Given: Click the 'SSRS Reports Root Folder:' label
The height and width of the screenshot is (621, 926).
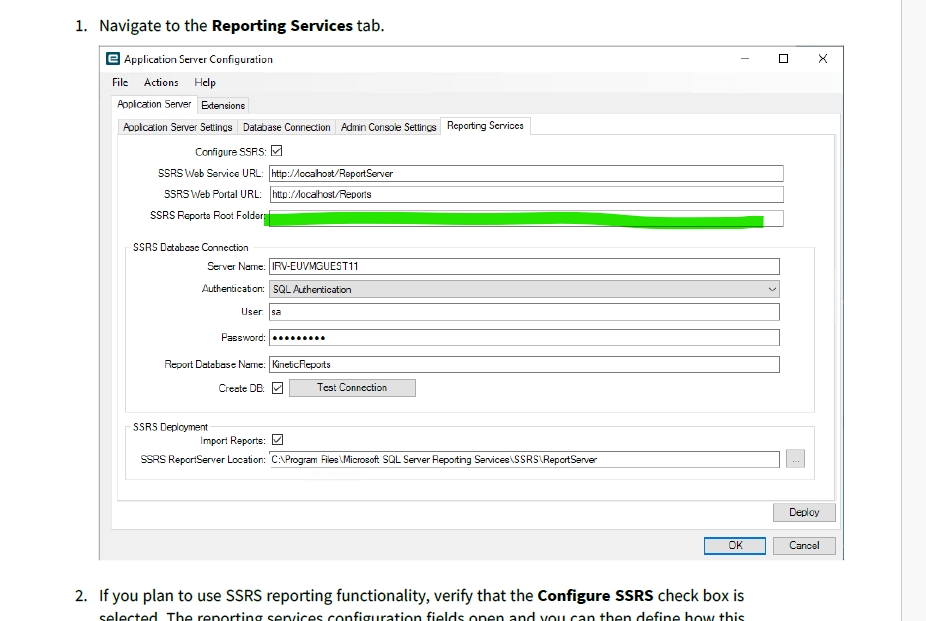Looking at the screenshot, I should click(x=207, y=215).
